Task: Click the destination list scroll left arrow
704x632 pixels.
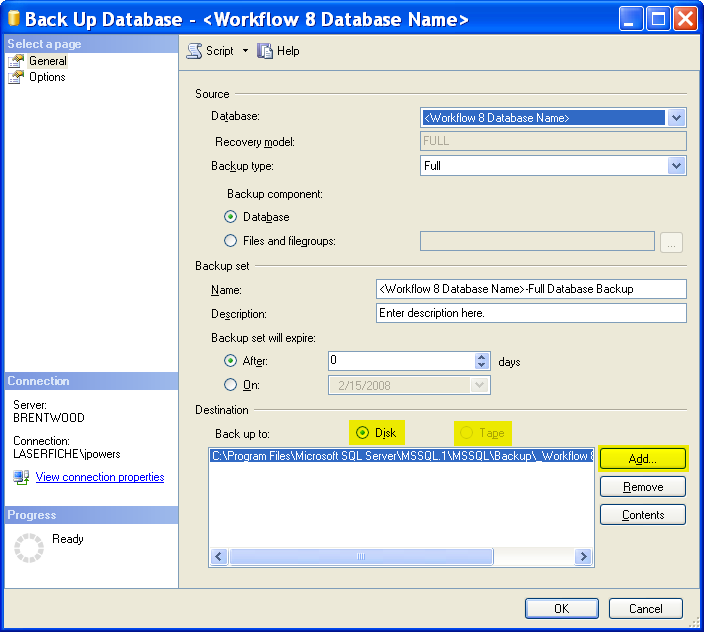Action: coord(219,557)
